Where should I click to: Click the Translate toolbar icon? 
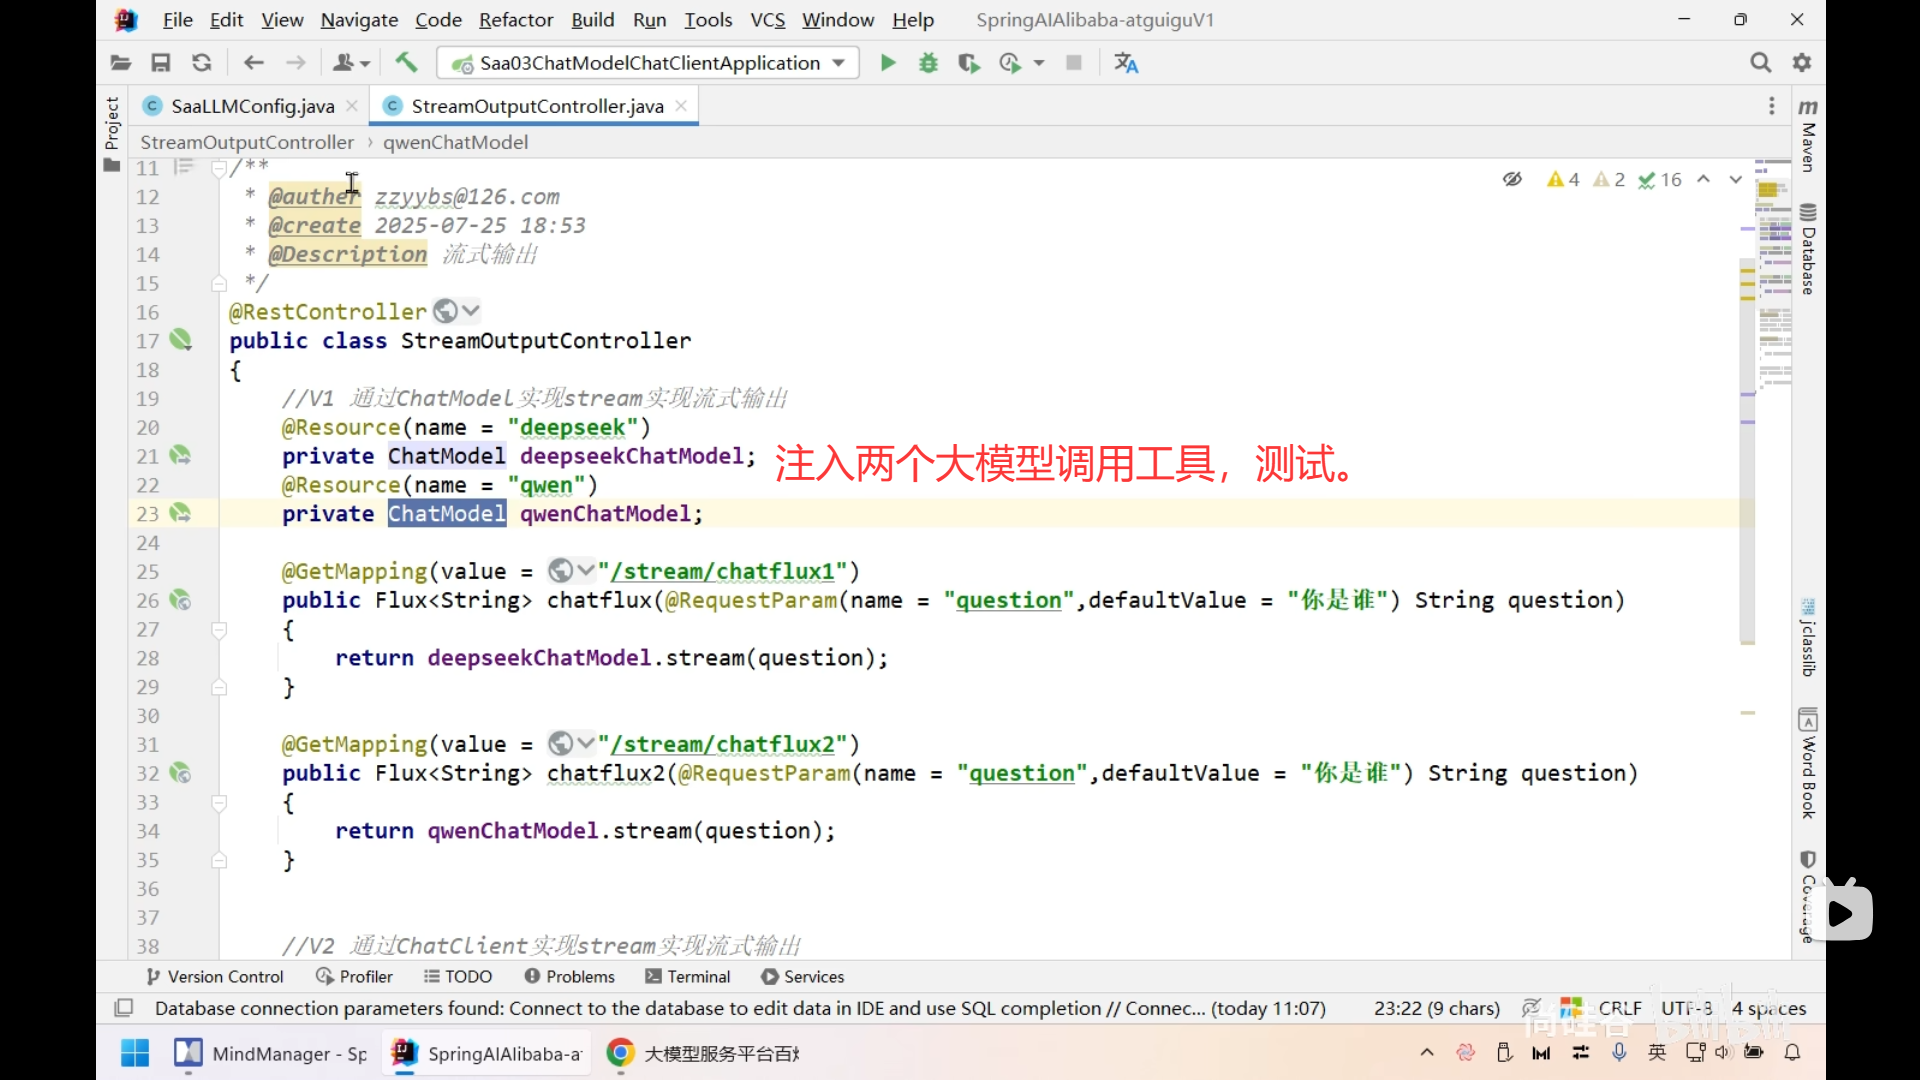(x=1126, y=63)
